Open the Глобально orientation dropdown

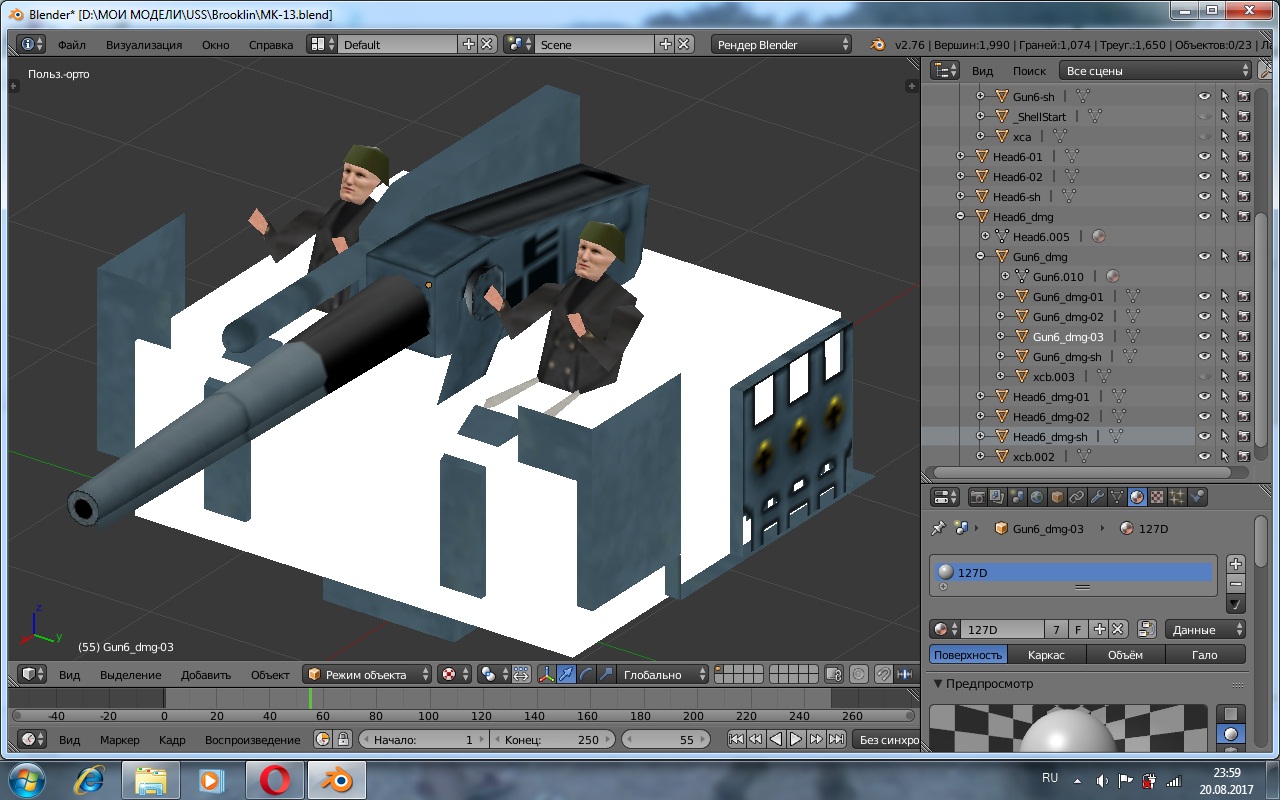(x=660, y=675)
